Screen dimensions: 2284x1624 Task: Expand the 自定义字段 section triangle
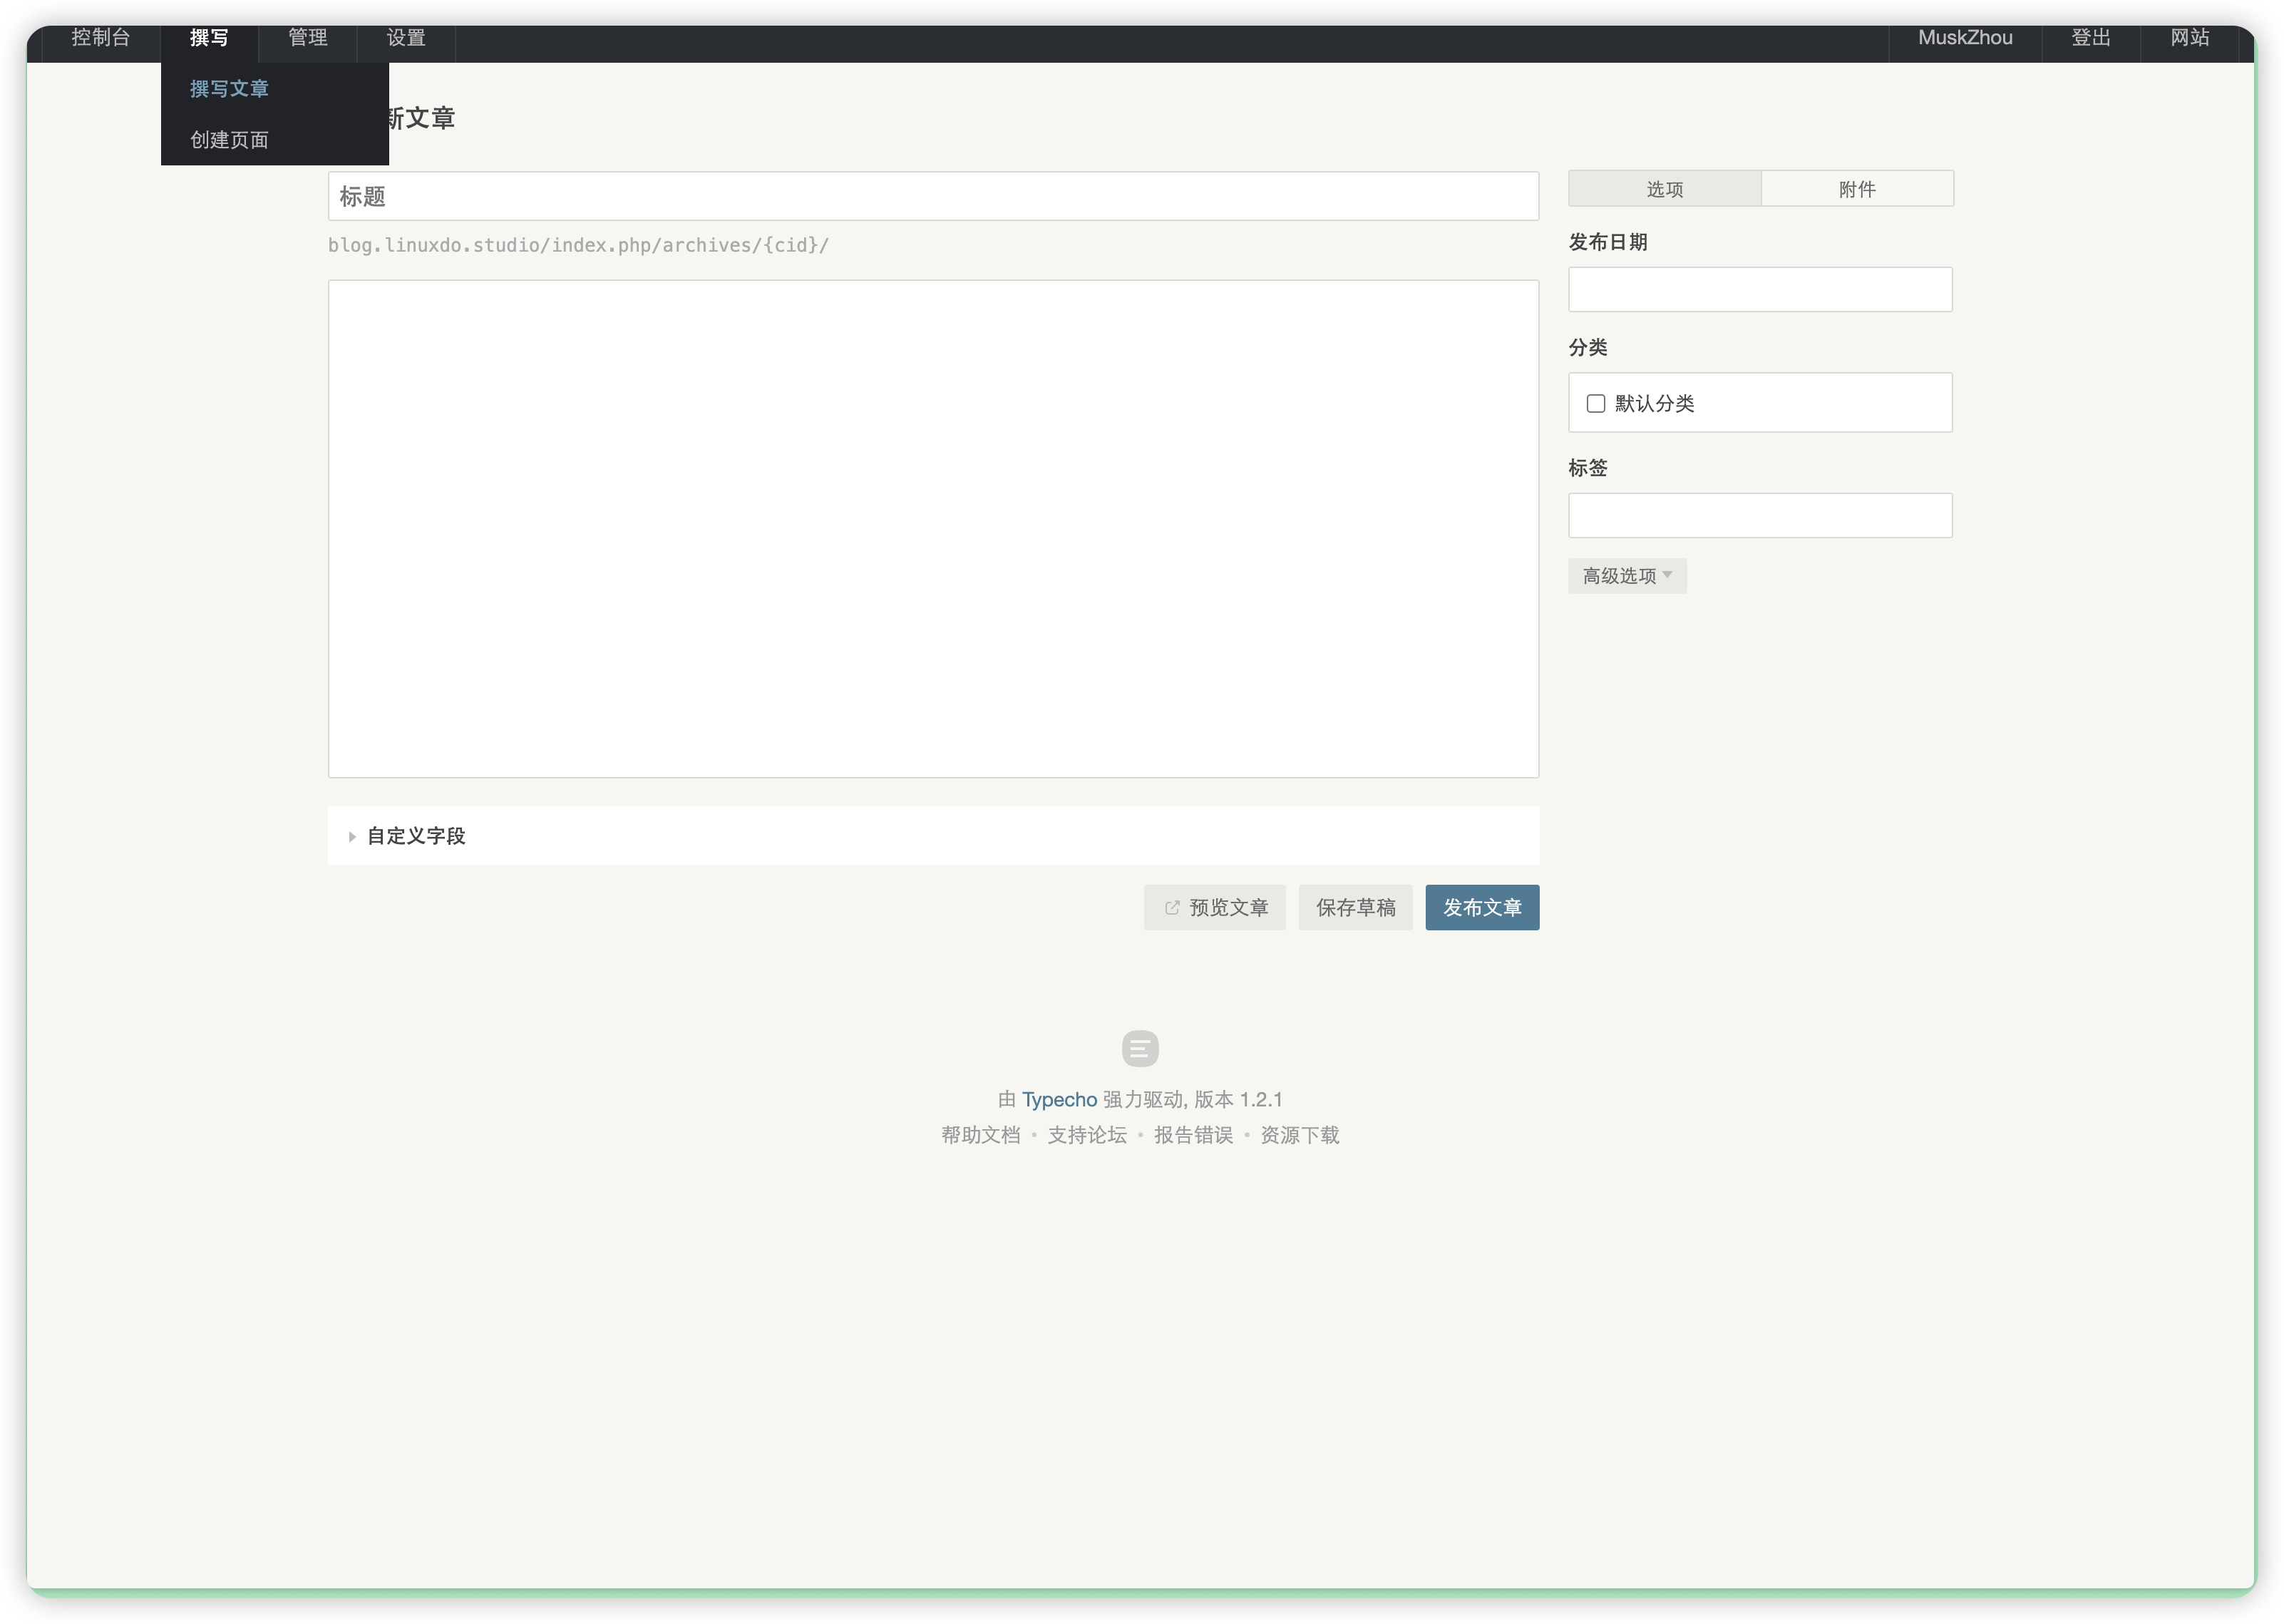(x=352, y=836)
